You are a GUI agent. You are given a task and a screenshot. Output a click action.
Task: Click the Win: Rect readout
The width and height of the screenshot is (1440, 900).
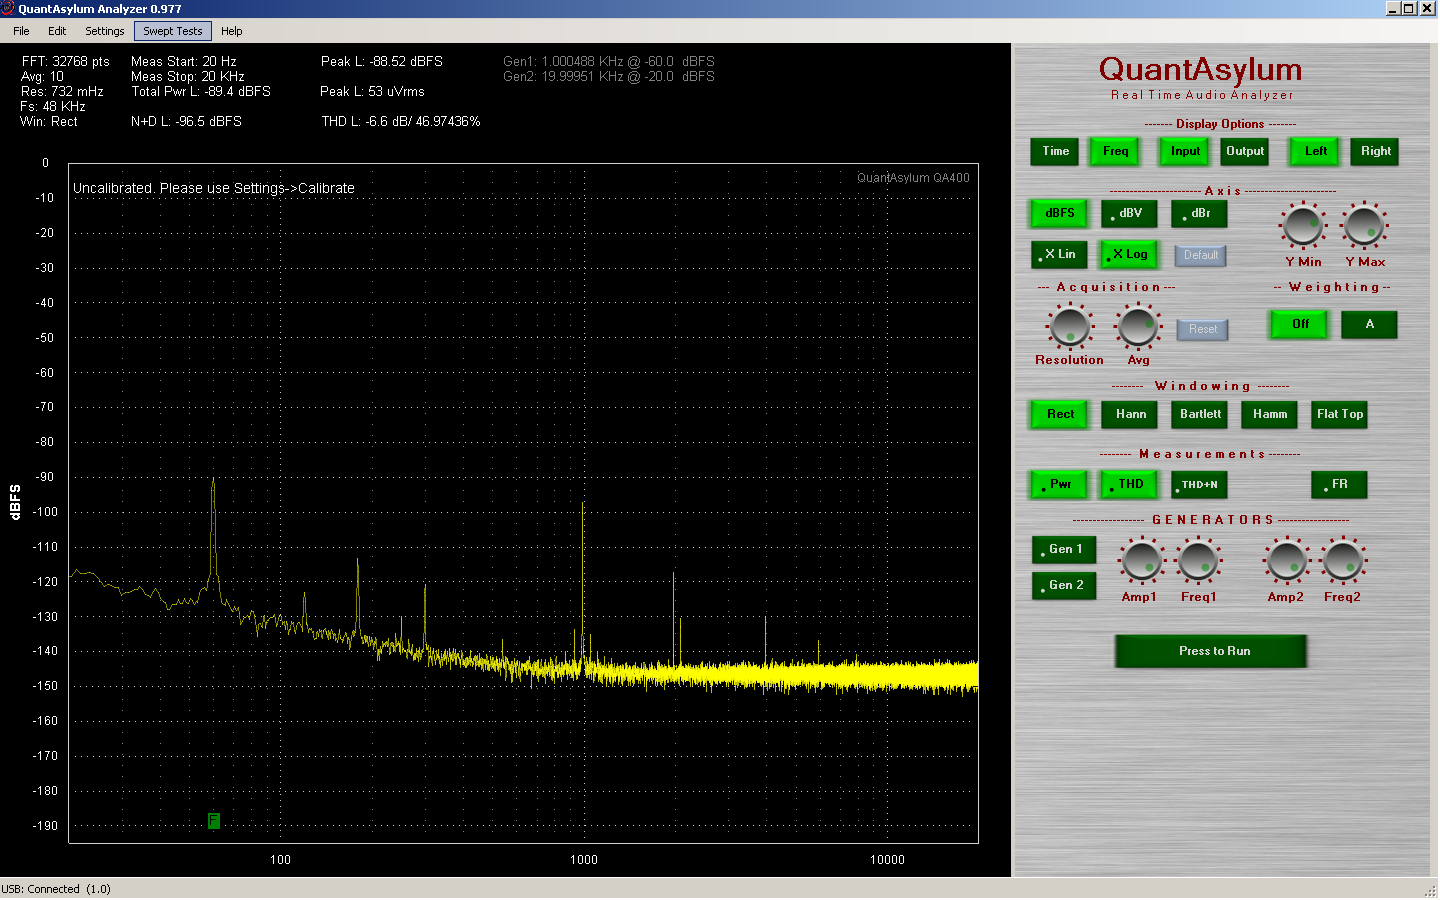click(x=49, y=122)
